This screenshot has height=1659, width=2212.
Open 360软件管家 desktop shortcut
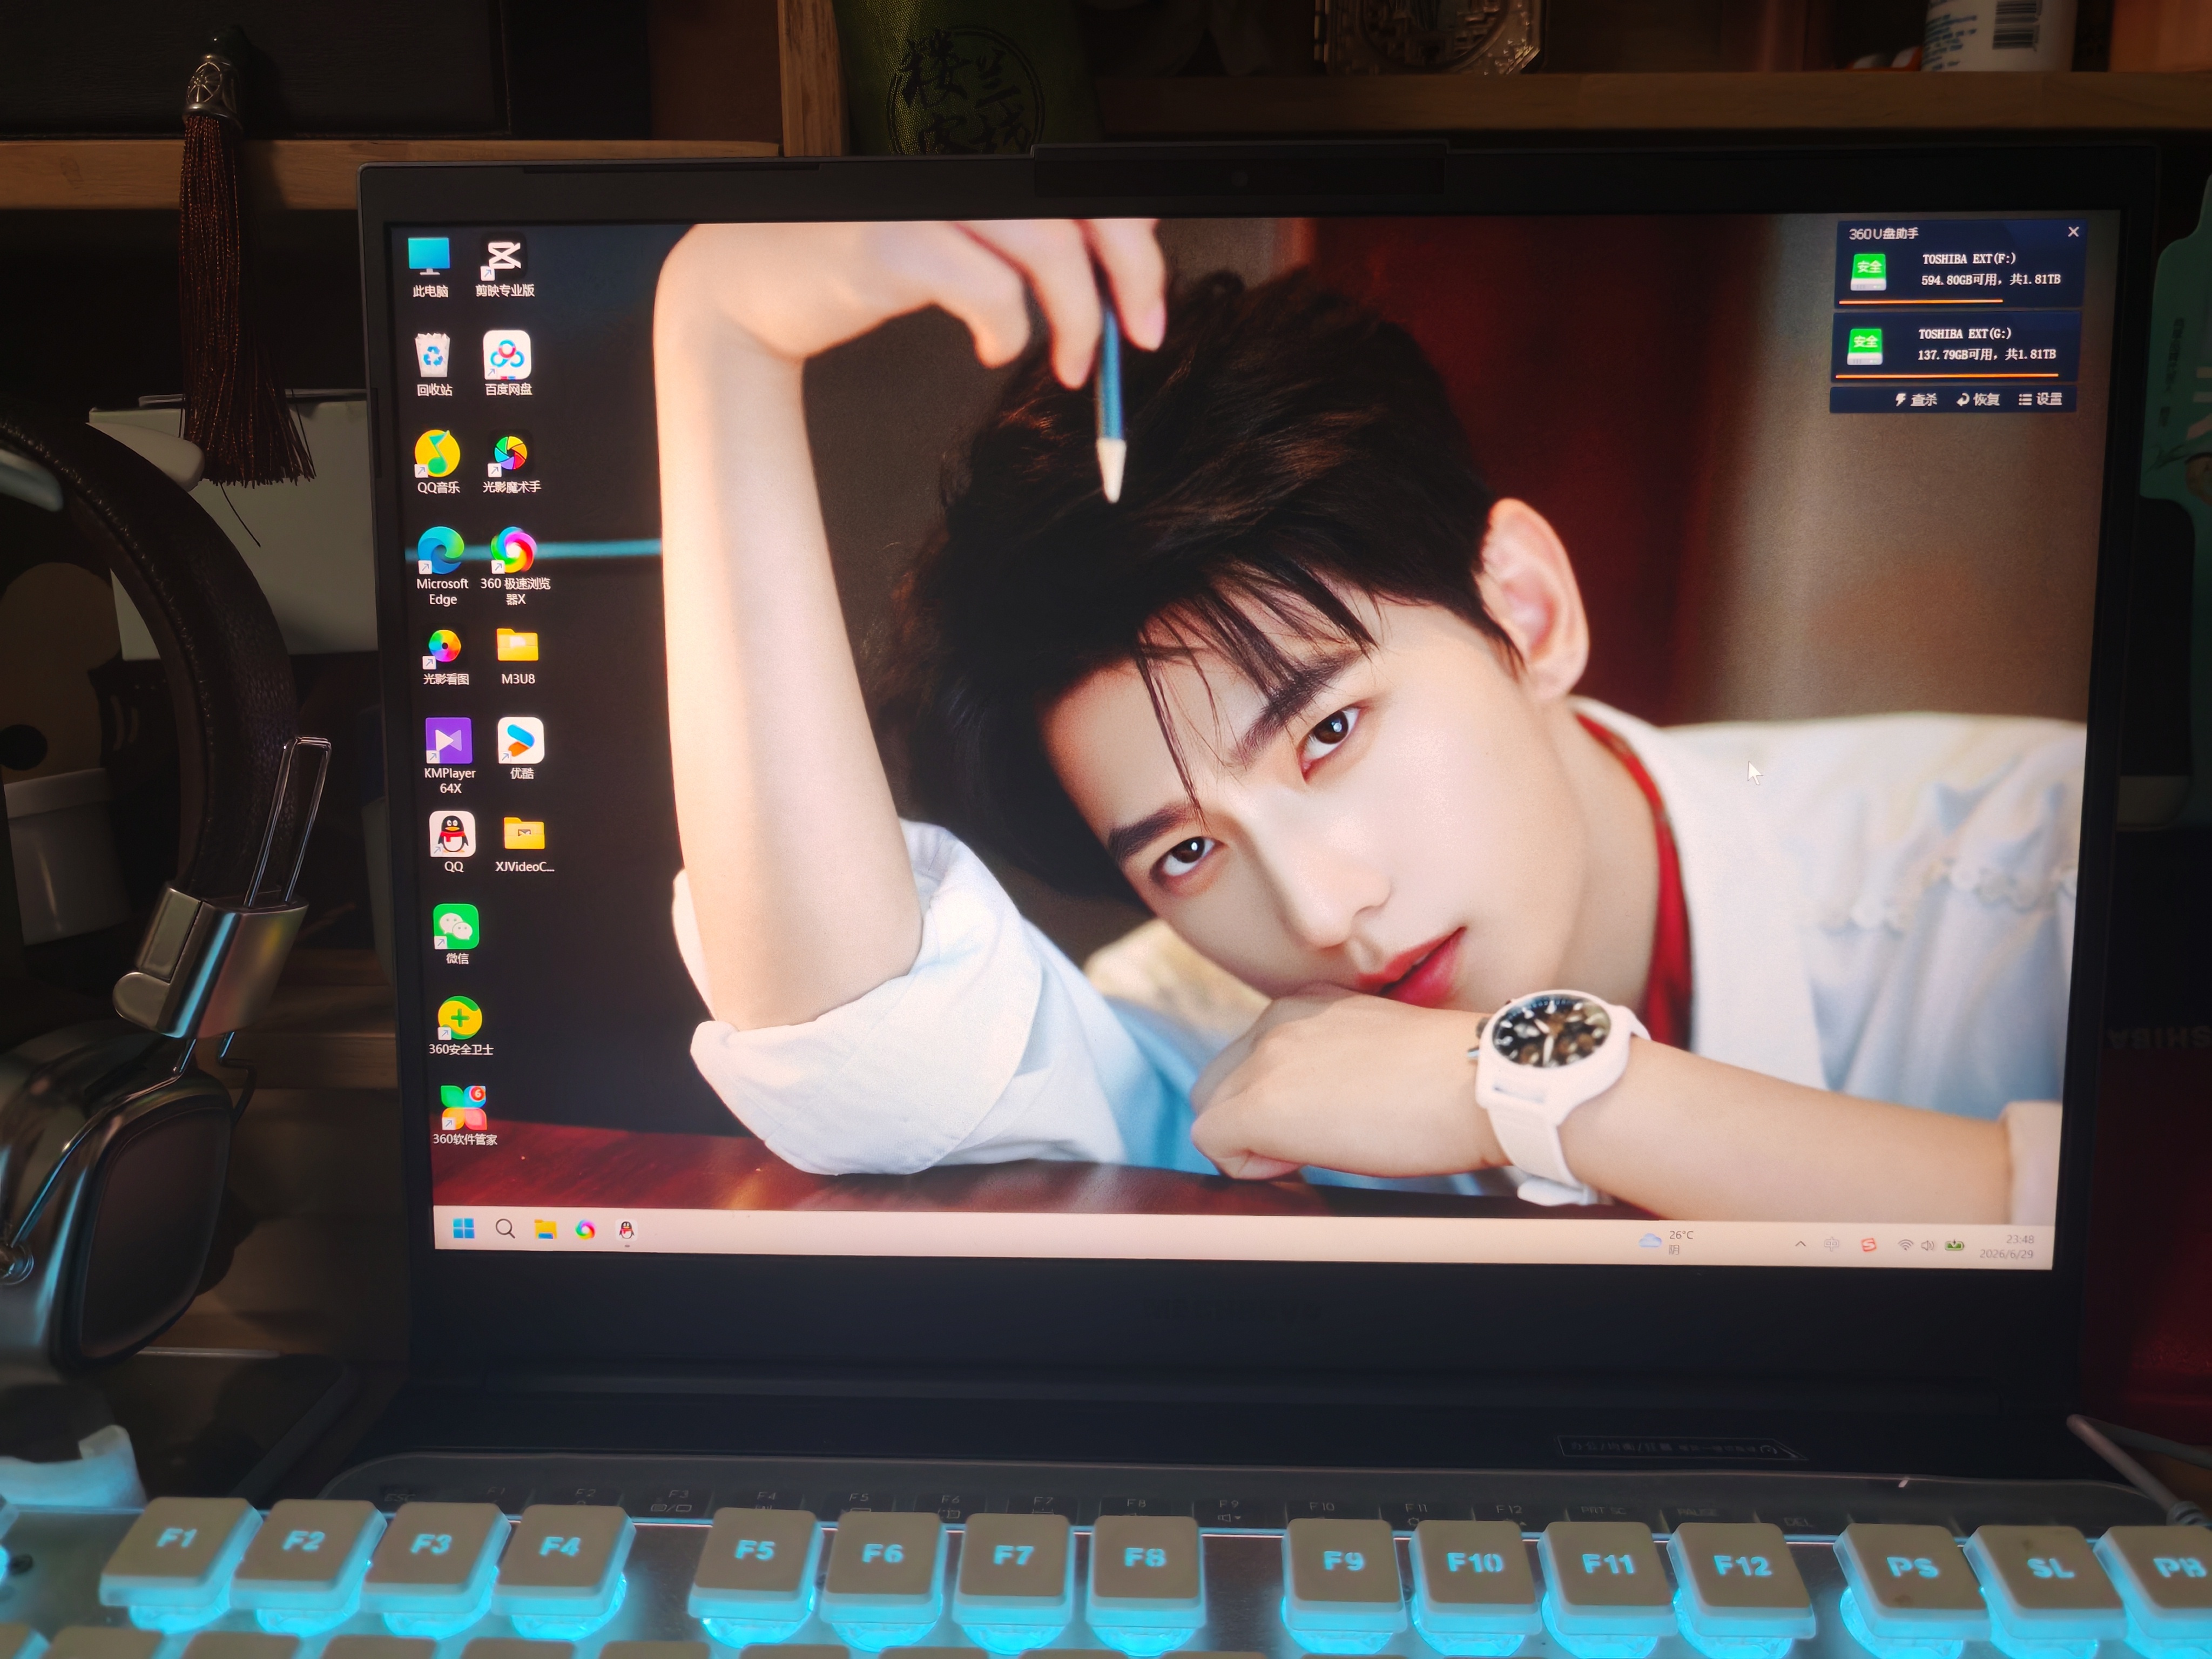coord(464,1115)
